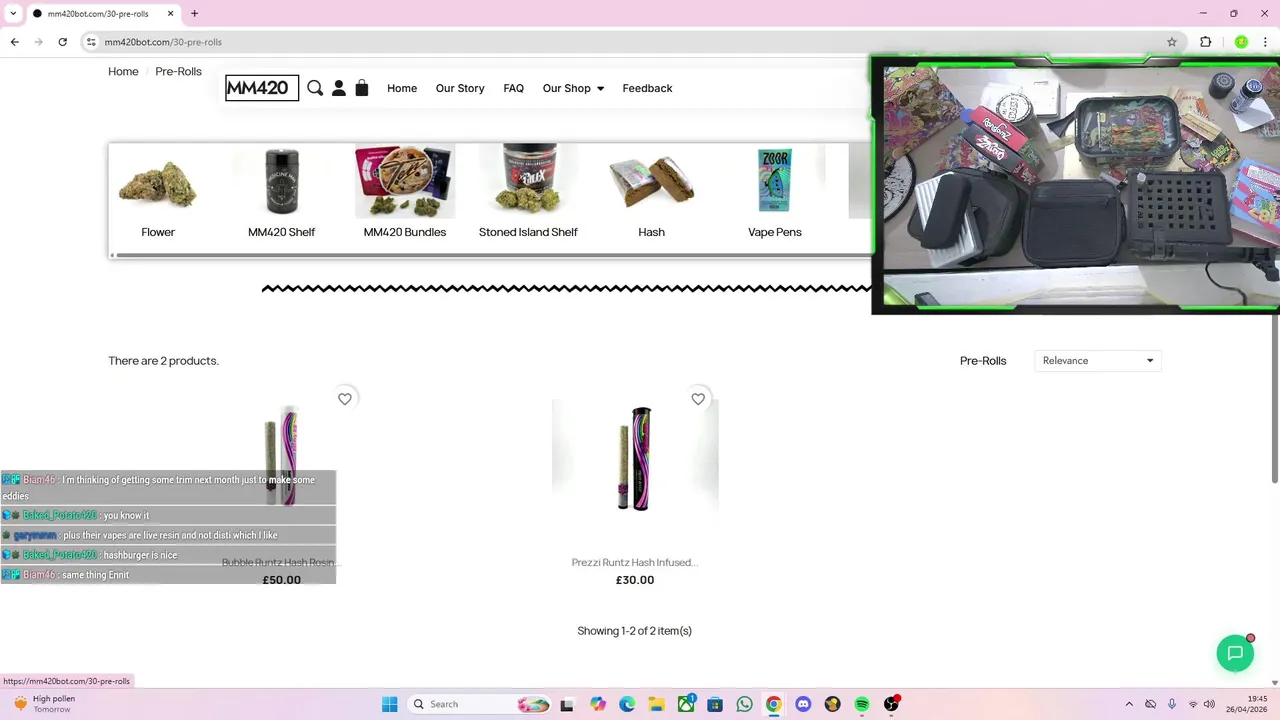Open Task View from the taskbar

(567, 704)
